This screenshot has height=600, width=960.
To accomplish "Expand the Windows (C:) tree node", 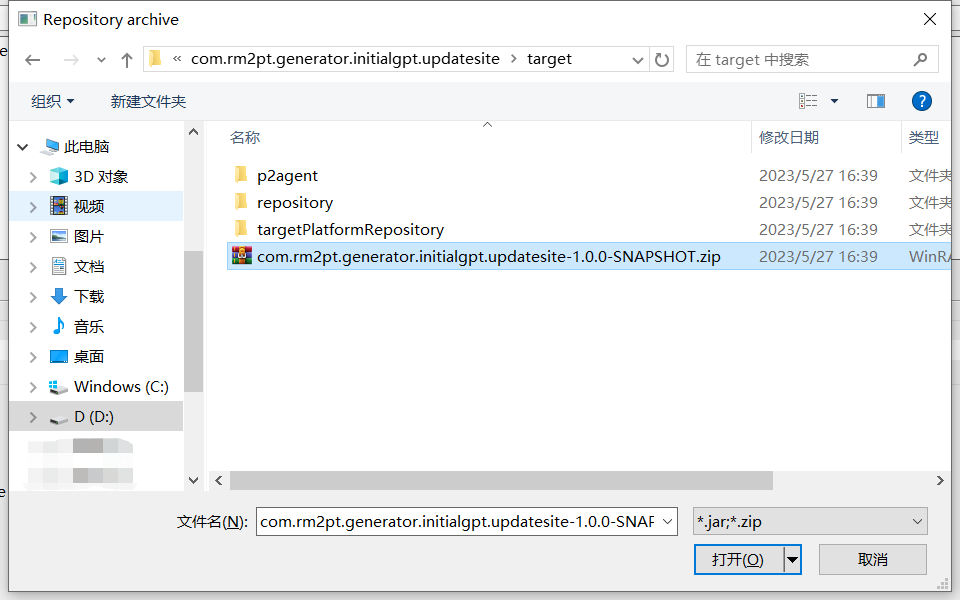I will click(33, 387).
